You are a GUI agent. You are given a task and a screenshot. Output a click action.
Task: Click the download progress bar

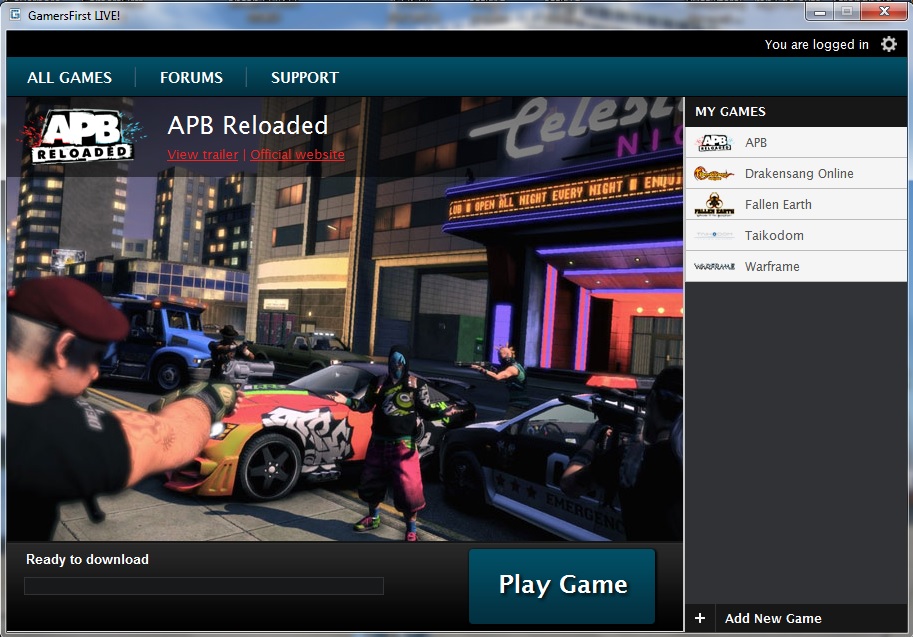(x=204, y=586)
